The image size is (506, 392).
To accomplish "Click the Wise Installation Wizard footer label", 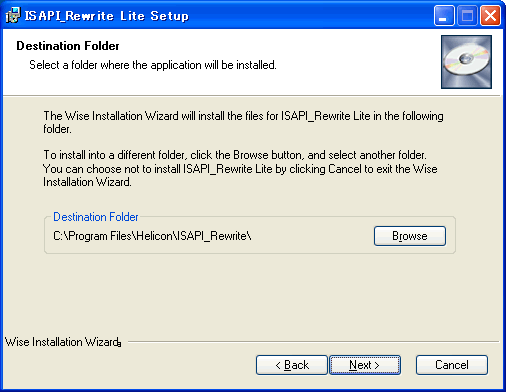I will click(63, 342).
